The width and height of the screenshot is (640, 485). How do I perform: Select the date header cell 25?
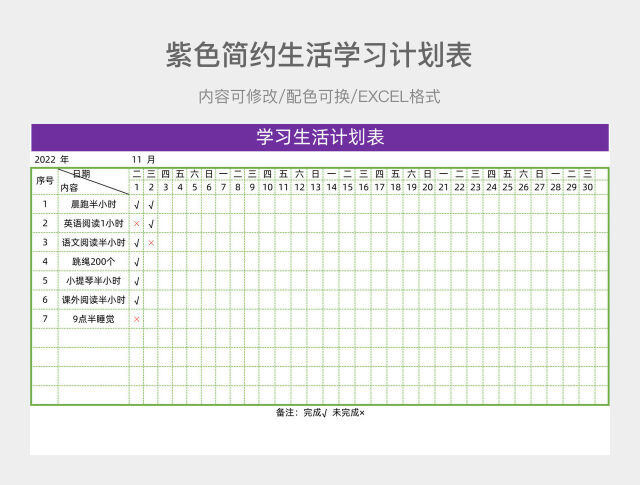[507, 187]
